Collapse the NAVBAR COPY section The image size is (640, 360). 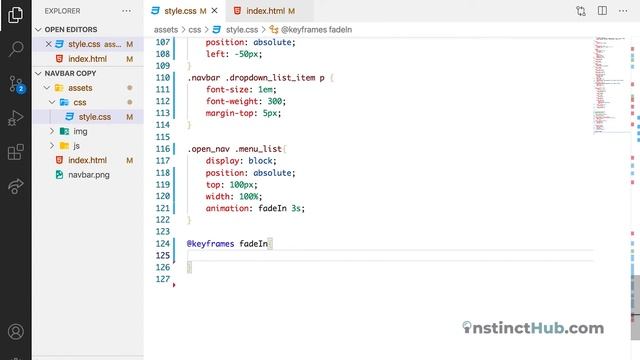(x=66, y=73)
